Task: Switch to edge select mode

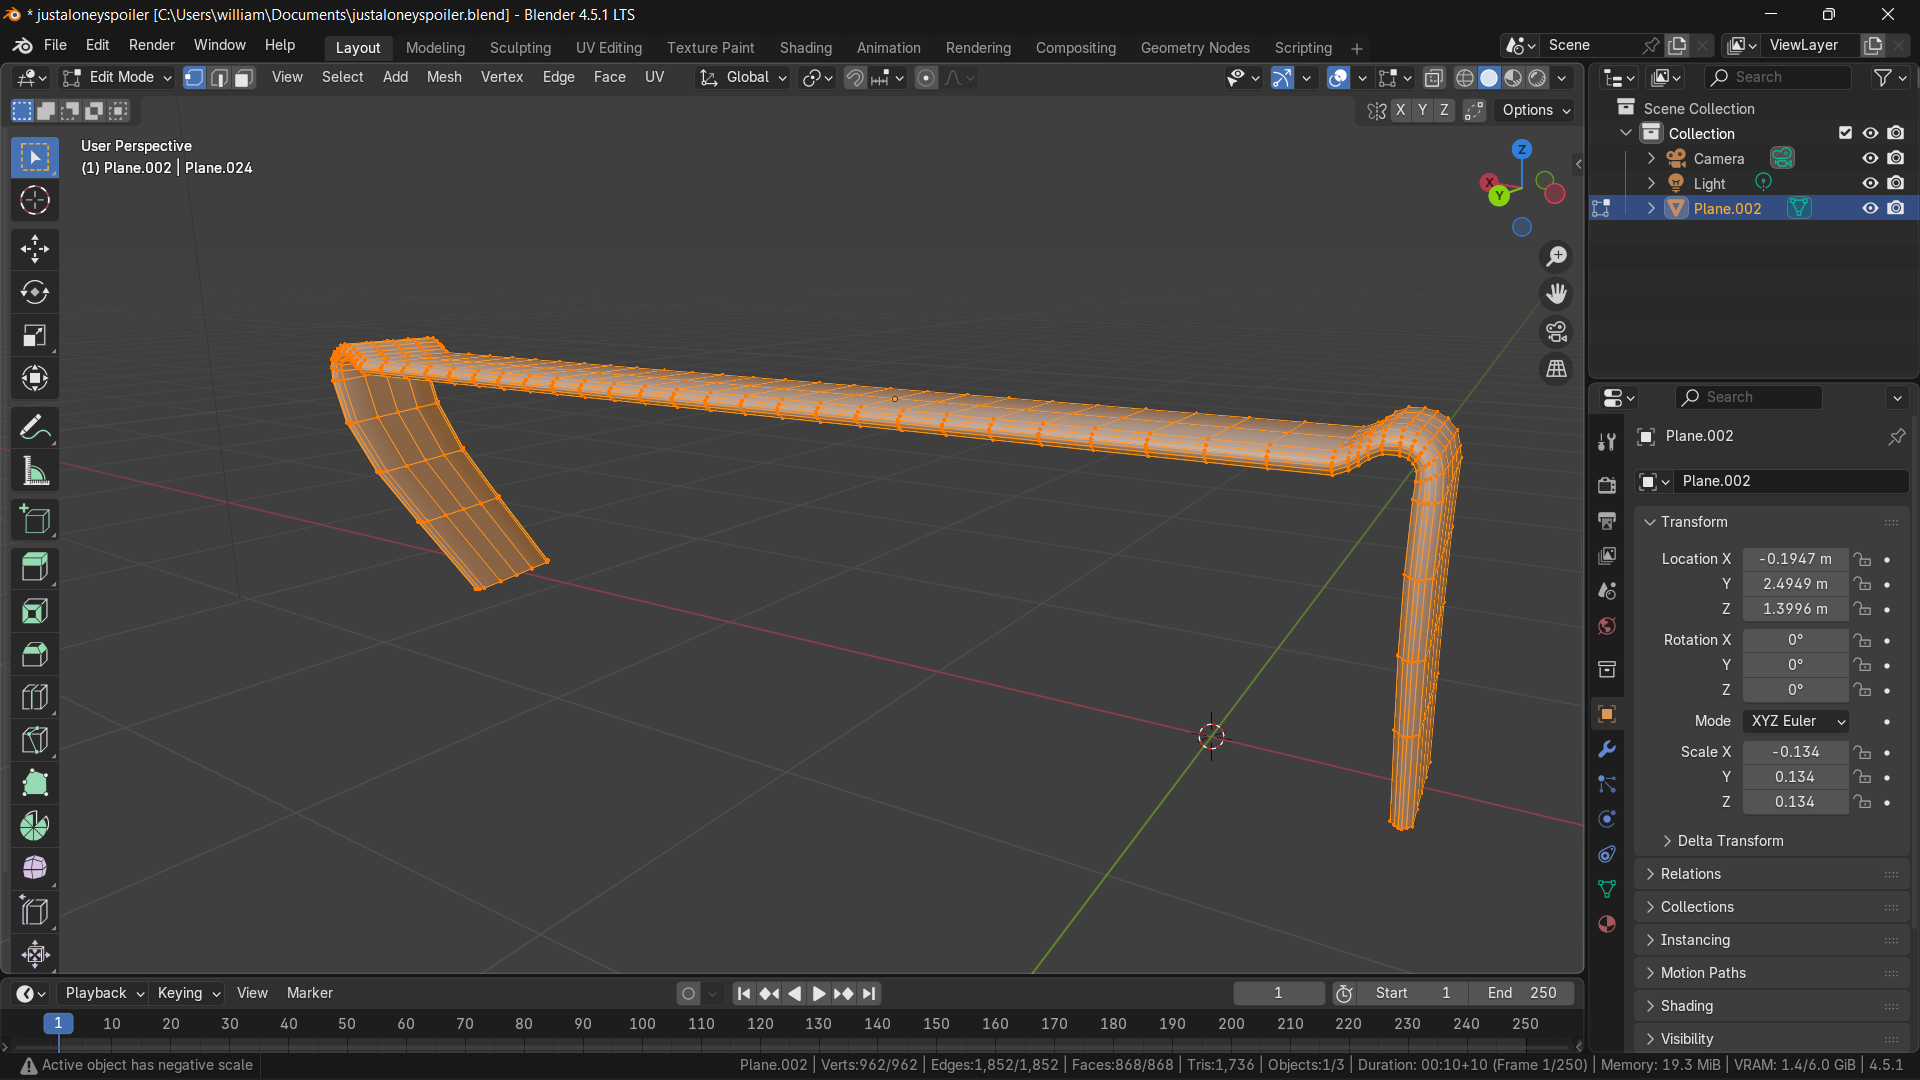Action: [219, 78]
